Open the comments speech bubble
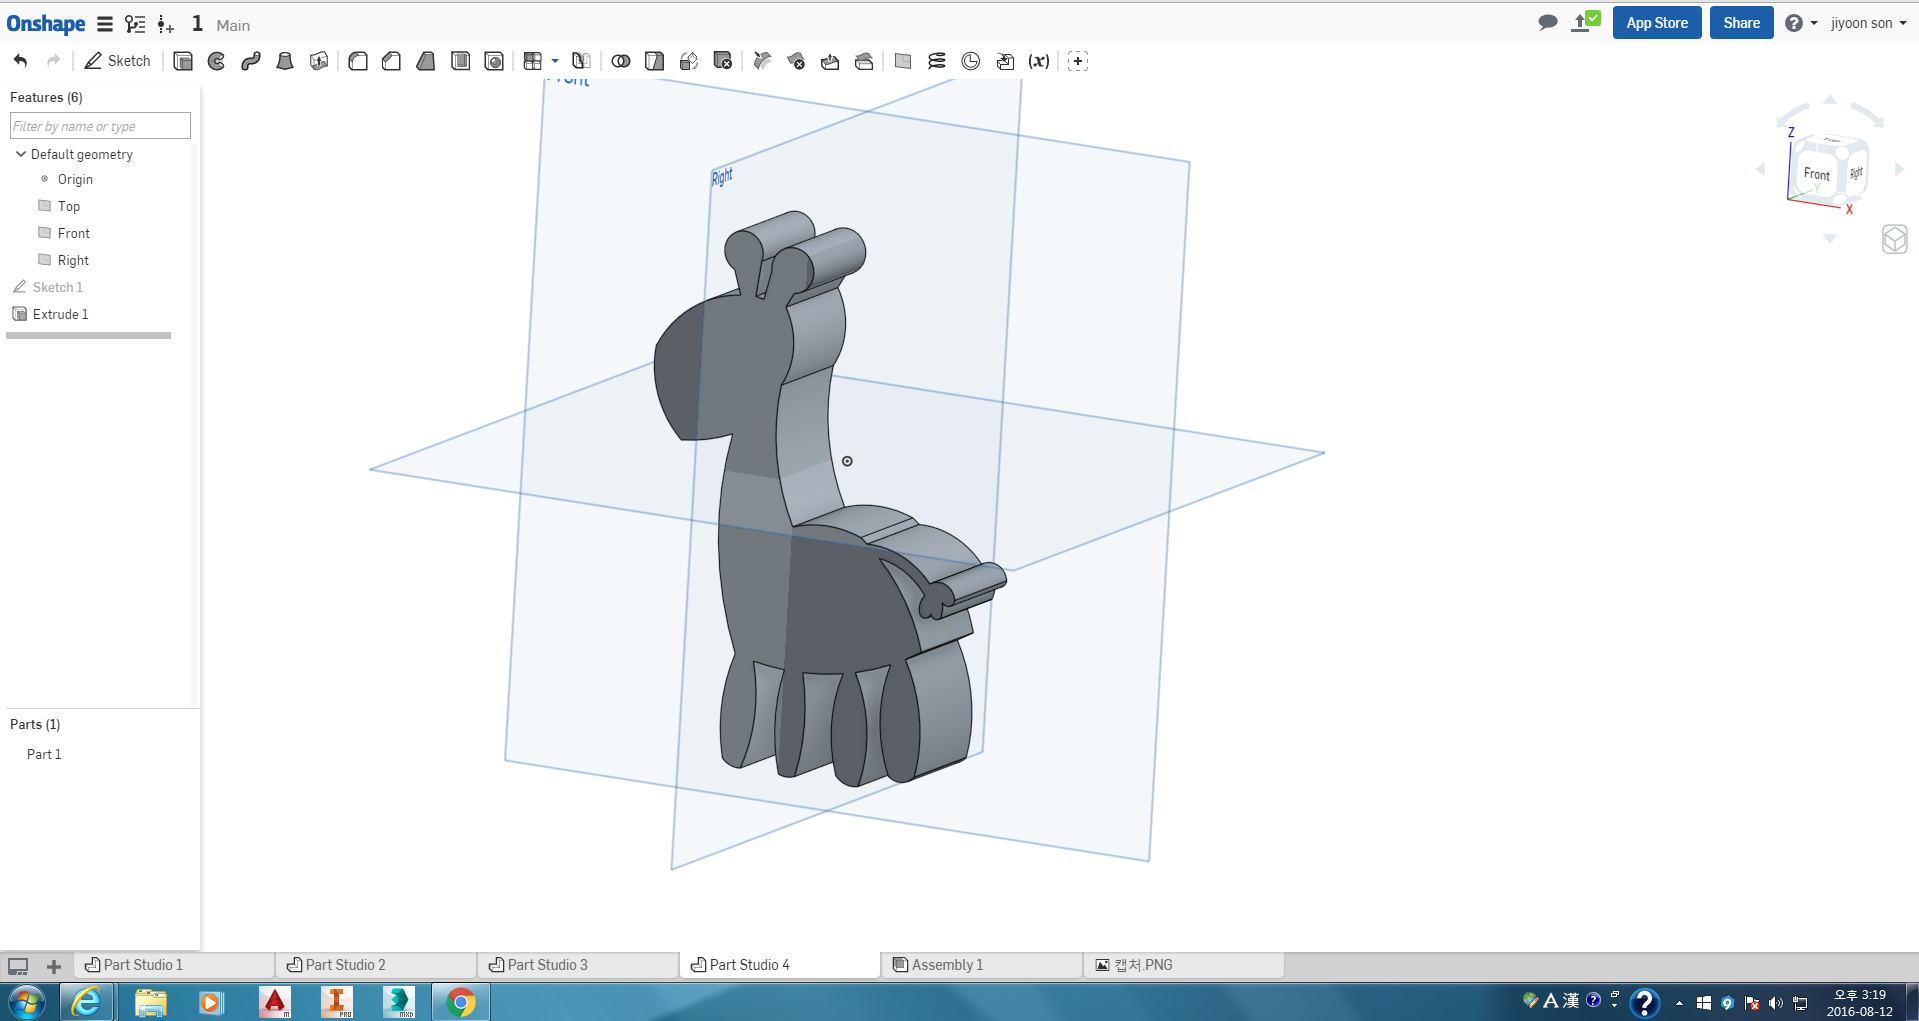Viewport: 1919px width, 1021px height. click(1548, 22)
